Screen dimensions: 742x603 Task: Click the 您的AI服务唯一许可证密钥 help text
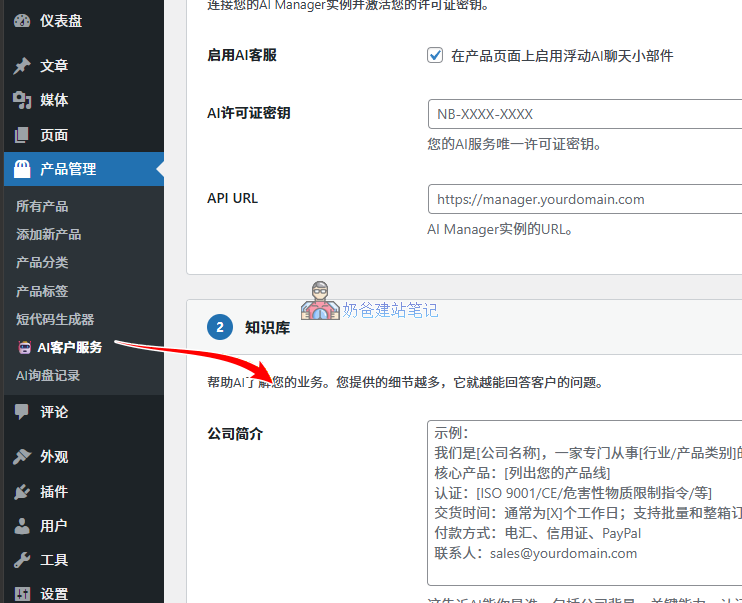tap(514, 144)
